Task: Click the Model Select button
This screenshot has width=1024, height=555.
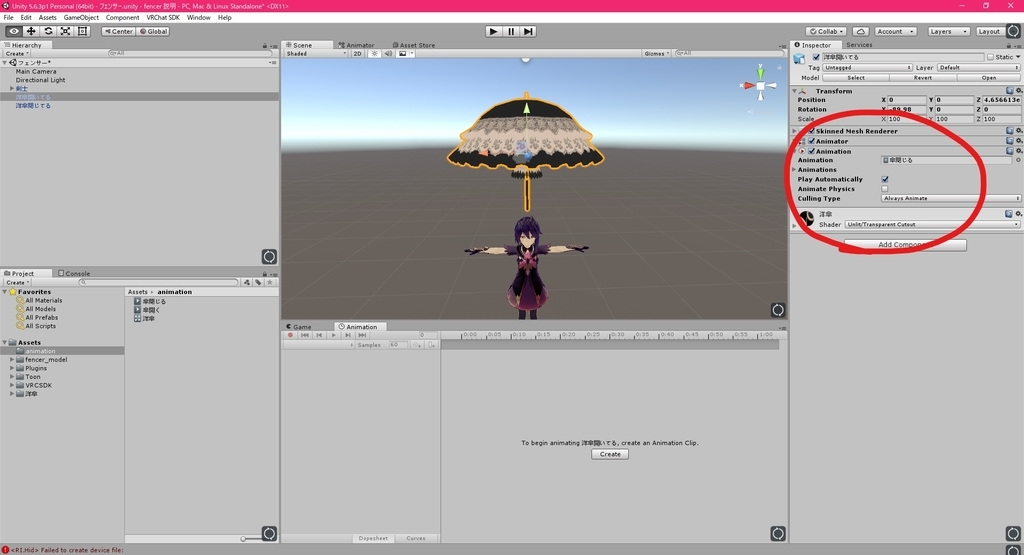Action: [x=856, y=78]
